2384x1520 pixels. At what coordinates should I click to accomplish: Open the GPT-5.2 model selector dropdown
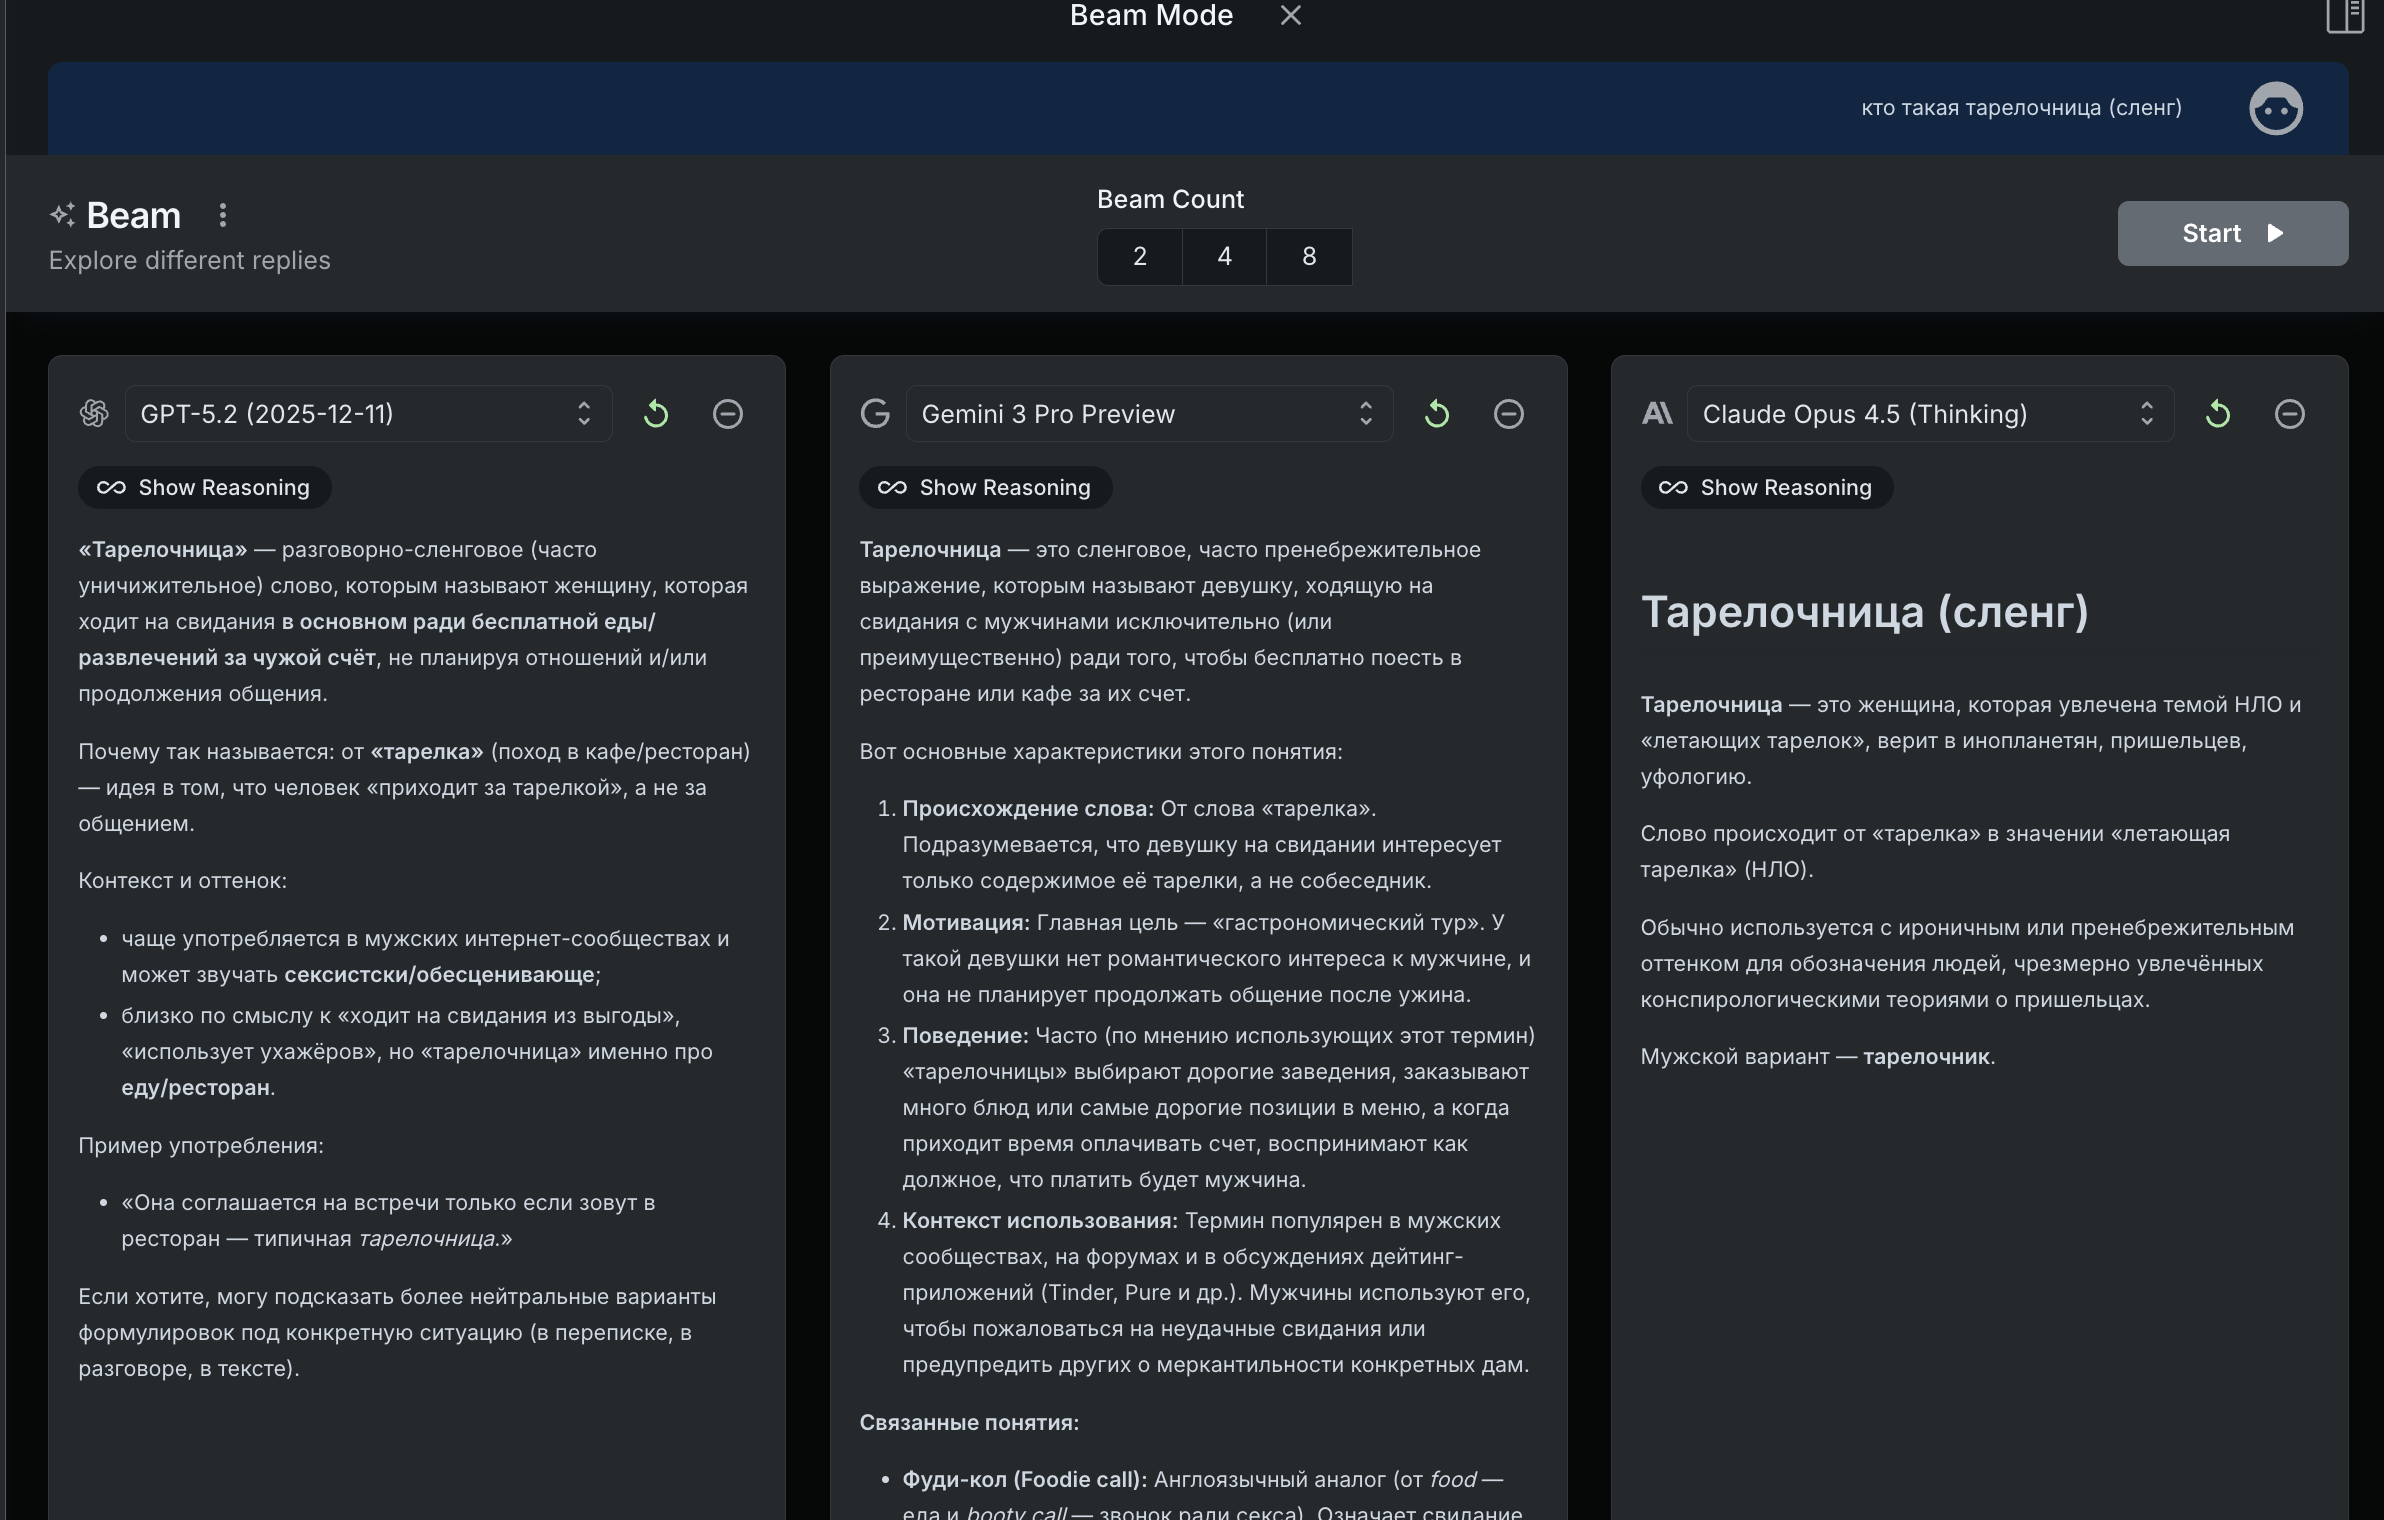tap(367, 414)
